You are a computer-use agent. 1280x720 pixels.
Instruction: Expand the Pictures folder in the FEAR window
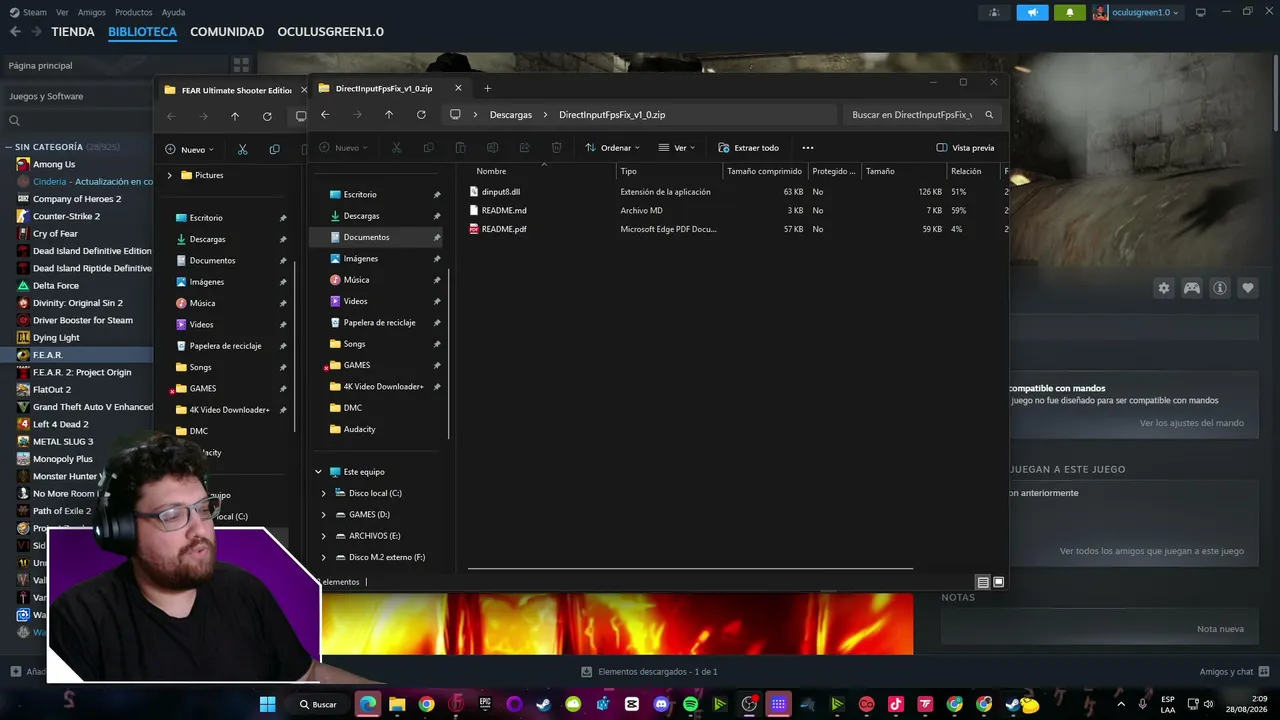click(x=169, y=175)
